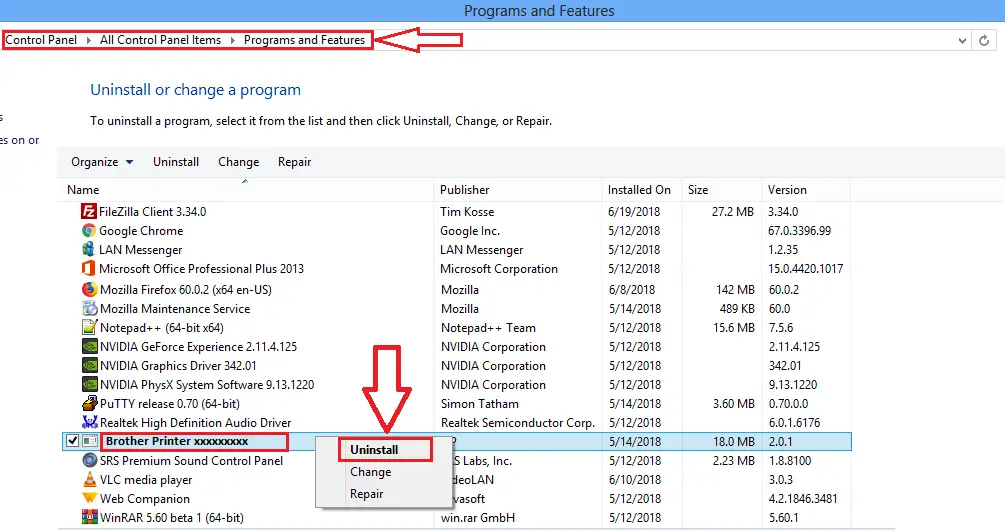Click the Google Chrome program icon
Screen dimensions: 1005x532
point(88,230)
